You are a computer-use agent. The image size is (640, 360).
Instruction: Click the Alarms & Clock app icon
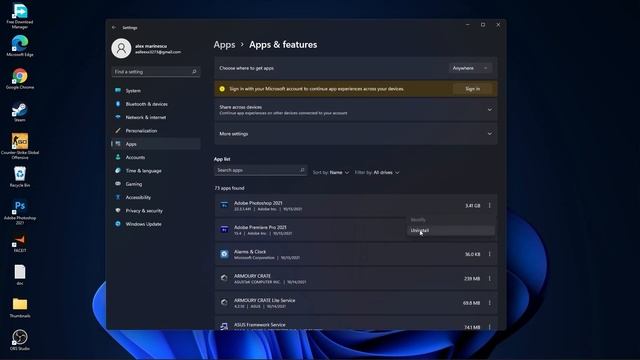click(224, 254)
